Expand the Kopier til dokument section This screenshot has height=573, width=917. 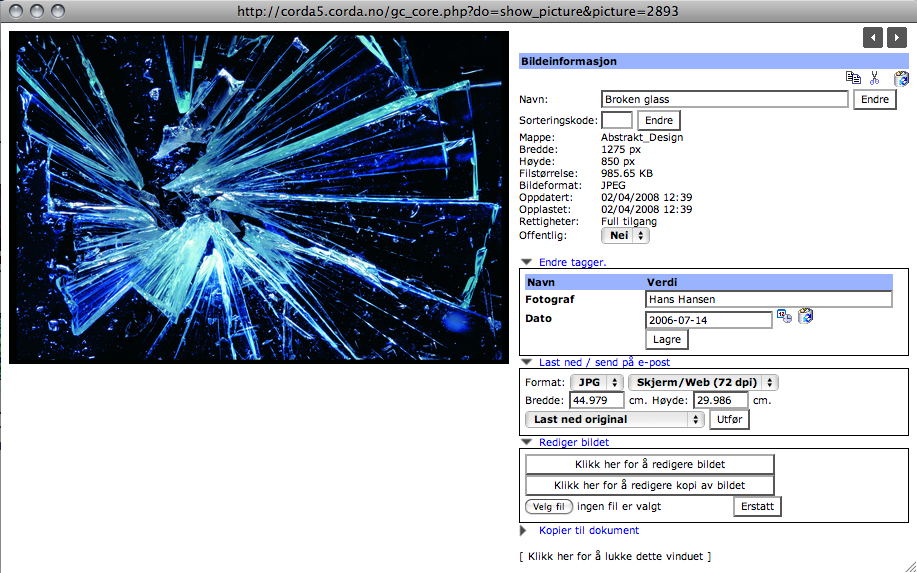[x=524, y=531]
